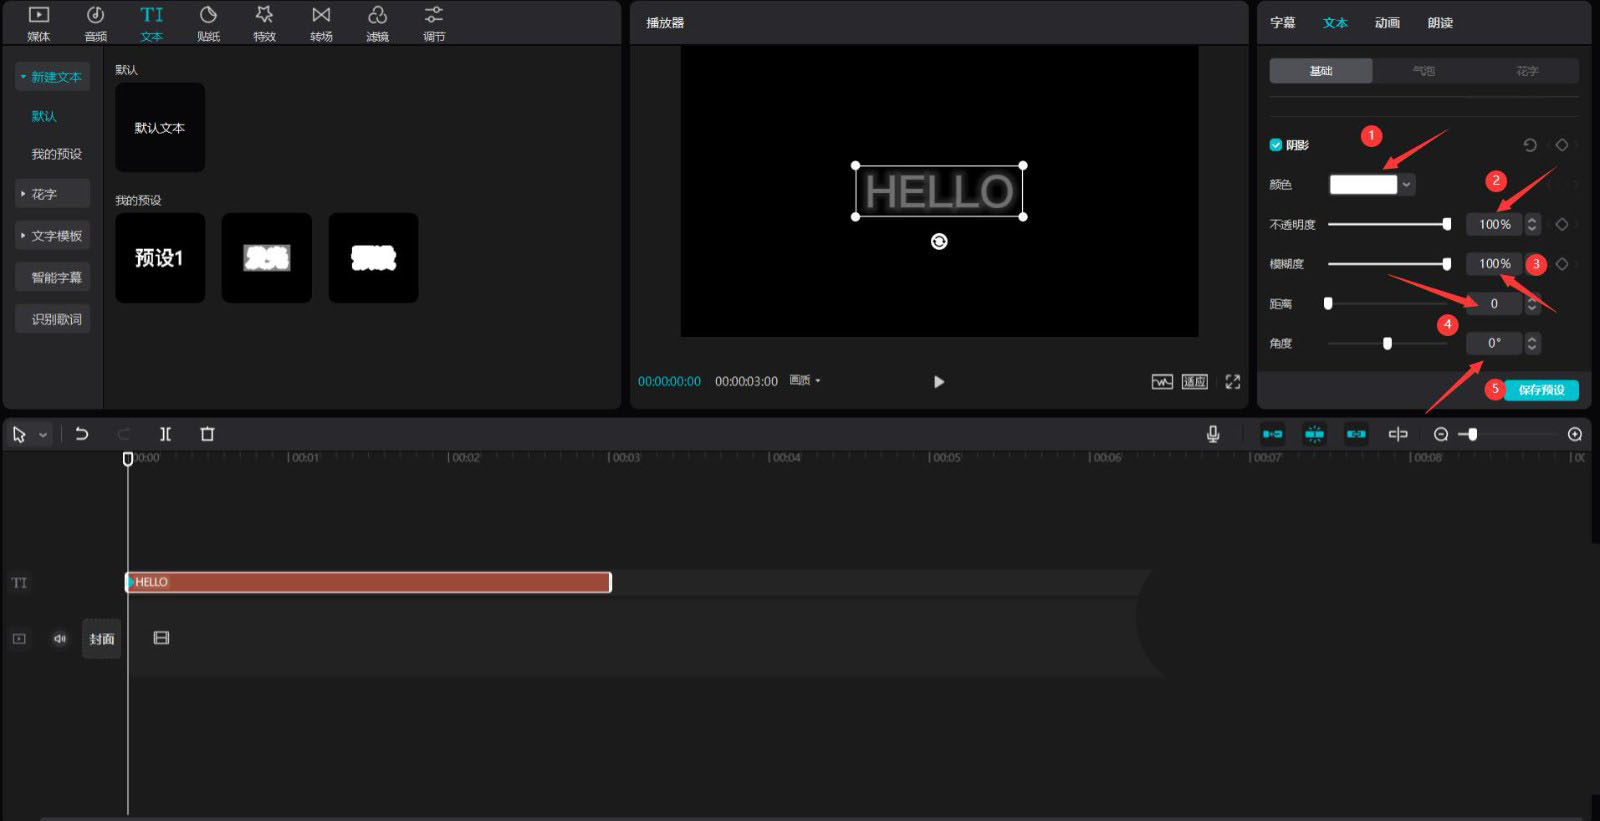
Task: Switch to the 气泡 sub-tab
Action: pyautogui.click(x=1423, y=71)
